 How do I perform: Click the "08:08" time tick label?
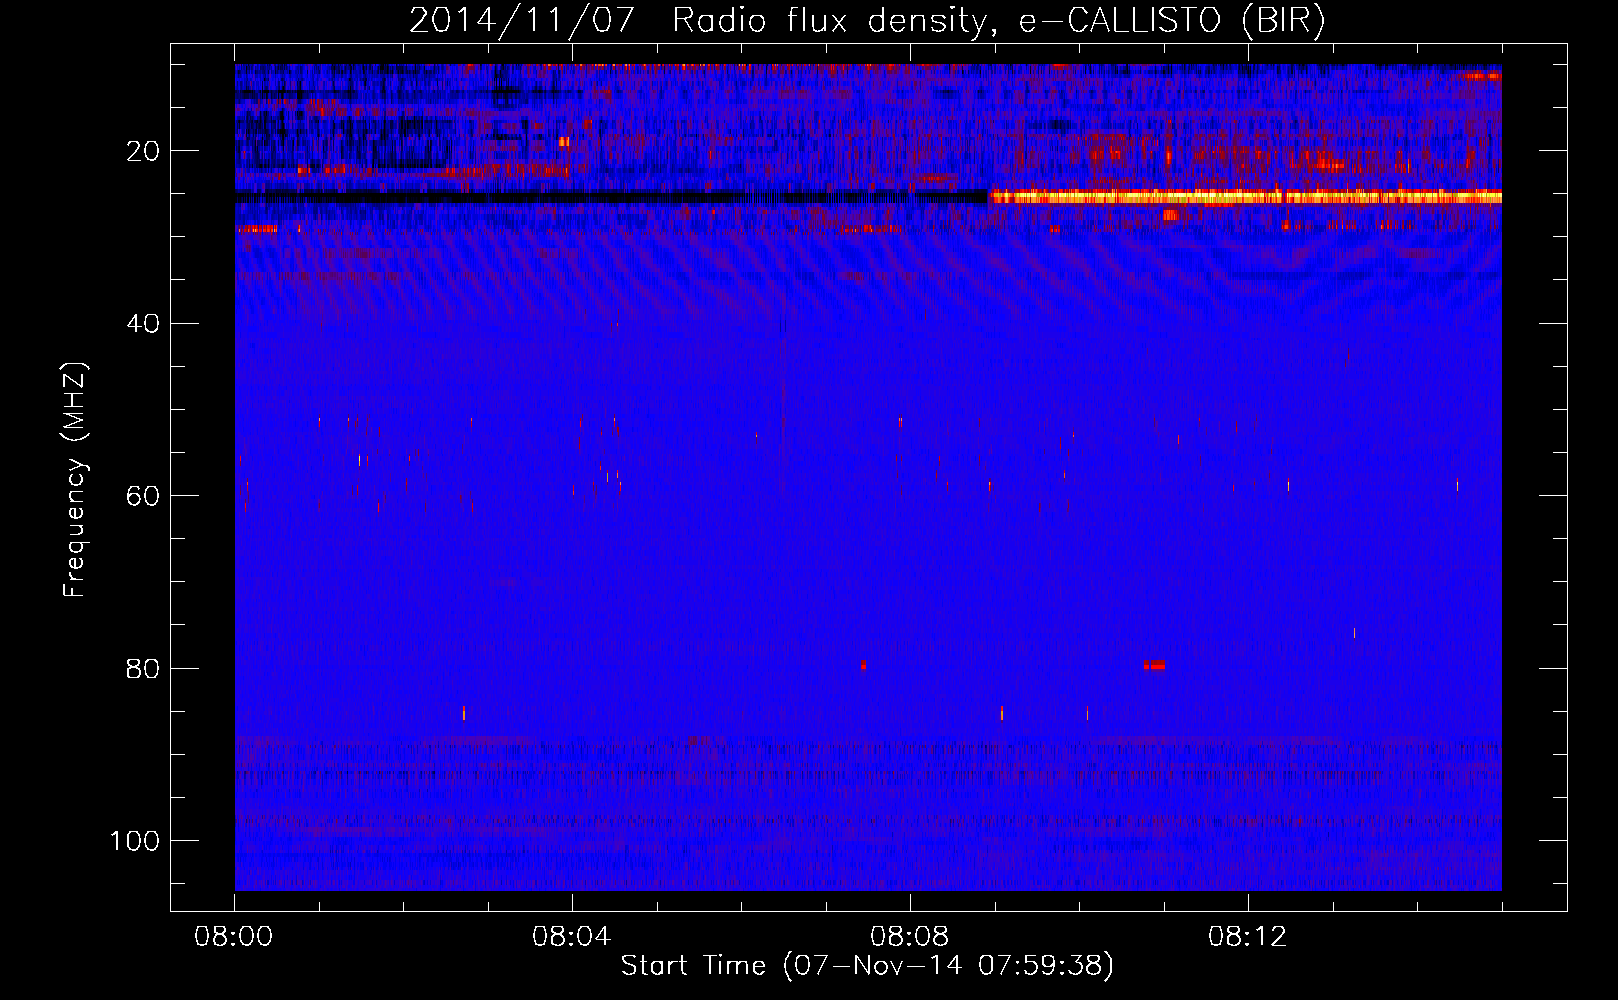coord(910,937)
